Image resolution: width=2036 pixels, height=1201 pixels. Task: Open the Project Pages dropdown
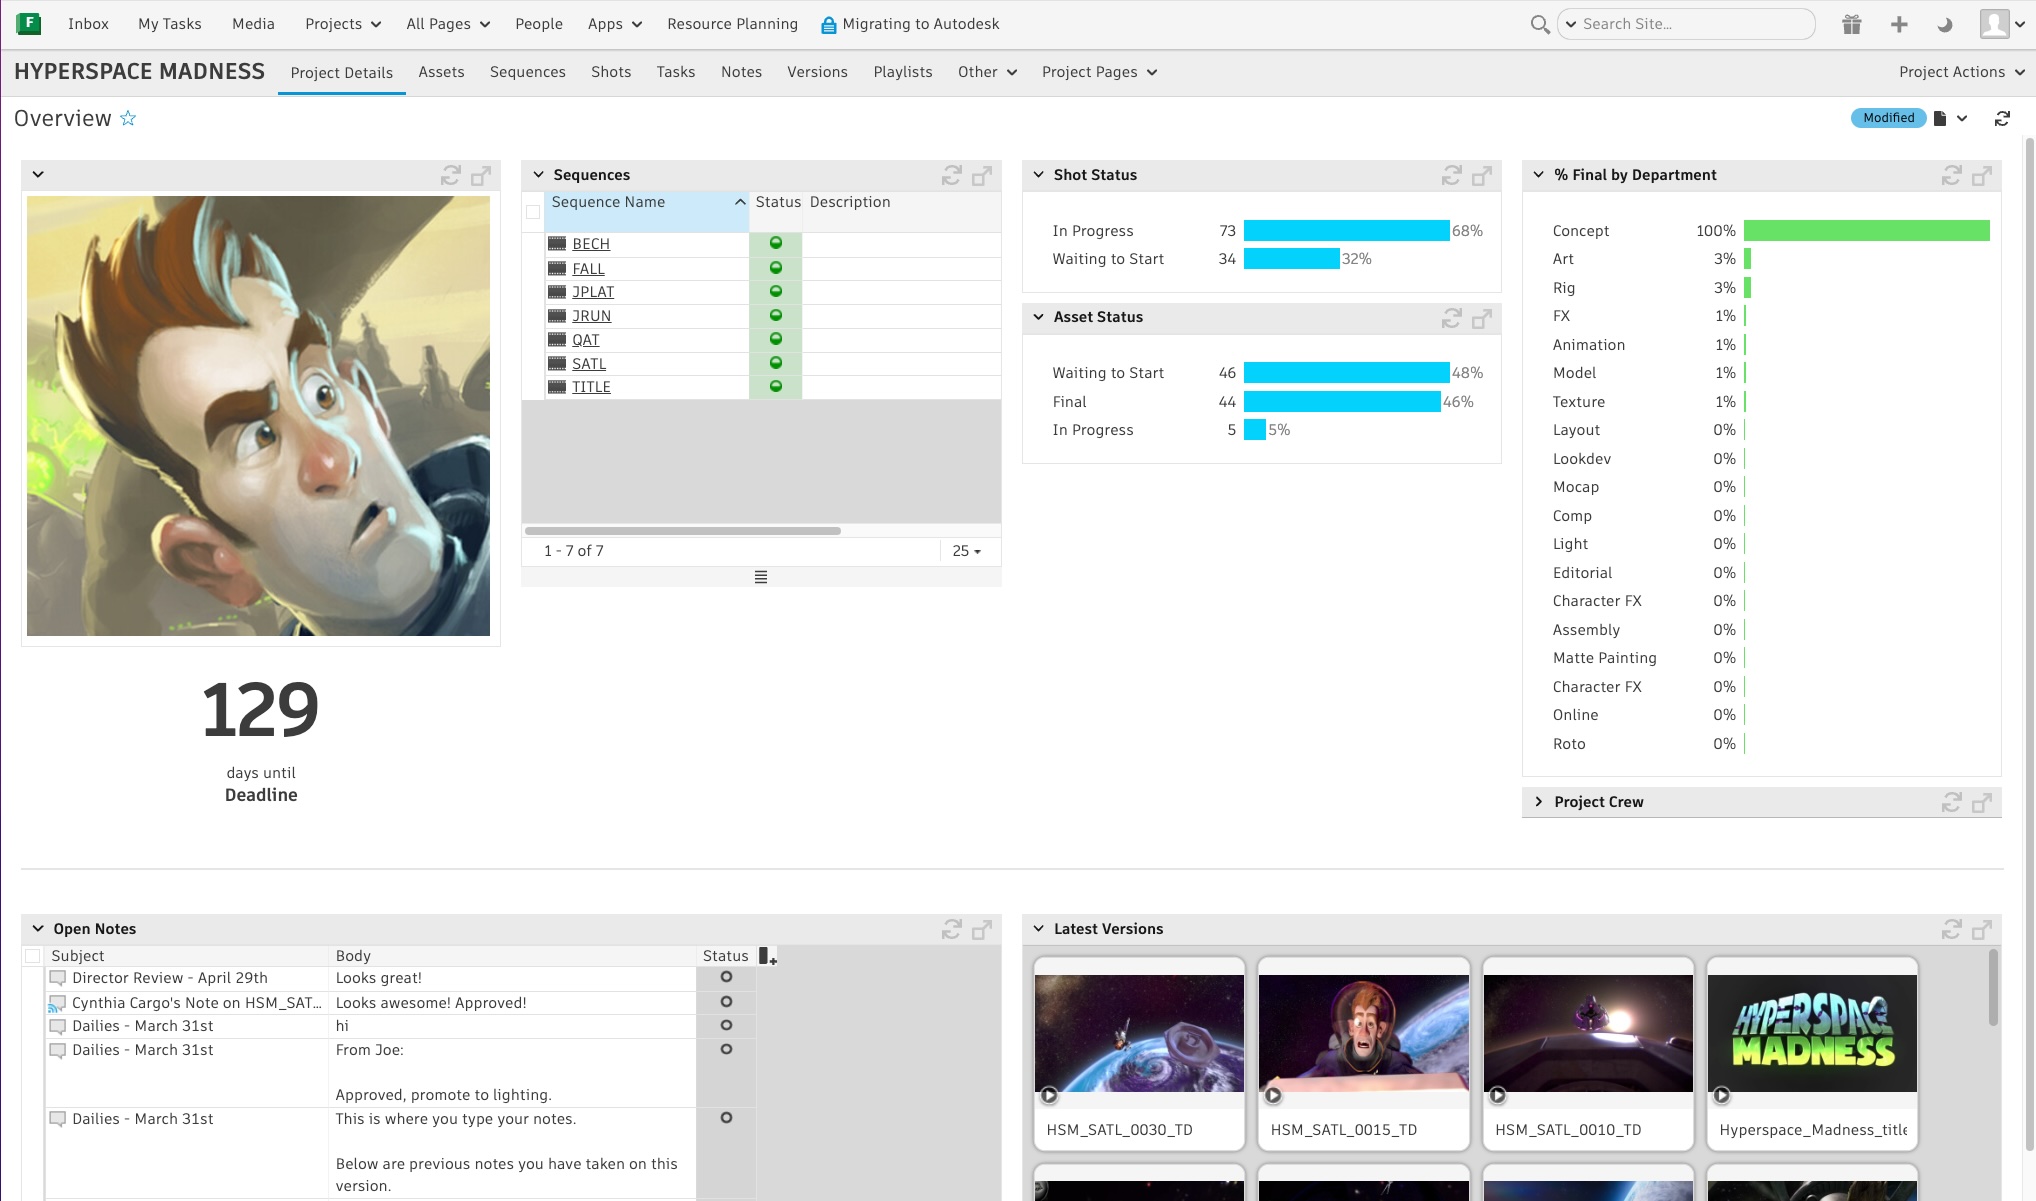pyautogui.click(x=1099, y=72)
